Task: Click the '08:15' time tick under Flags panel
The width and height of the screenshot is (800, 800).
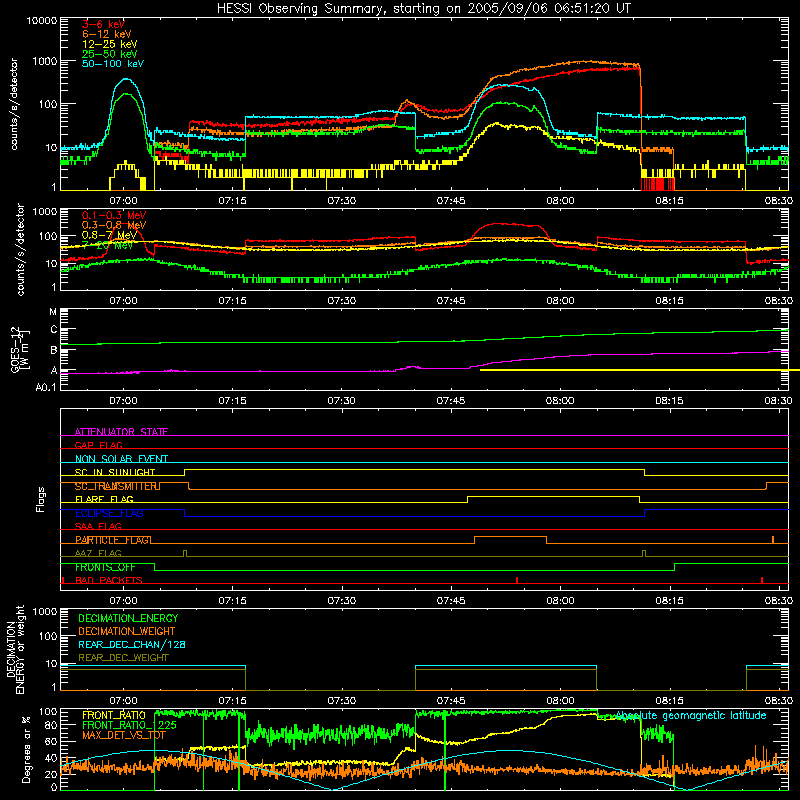Action: click(669, 601)
